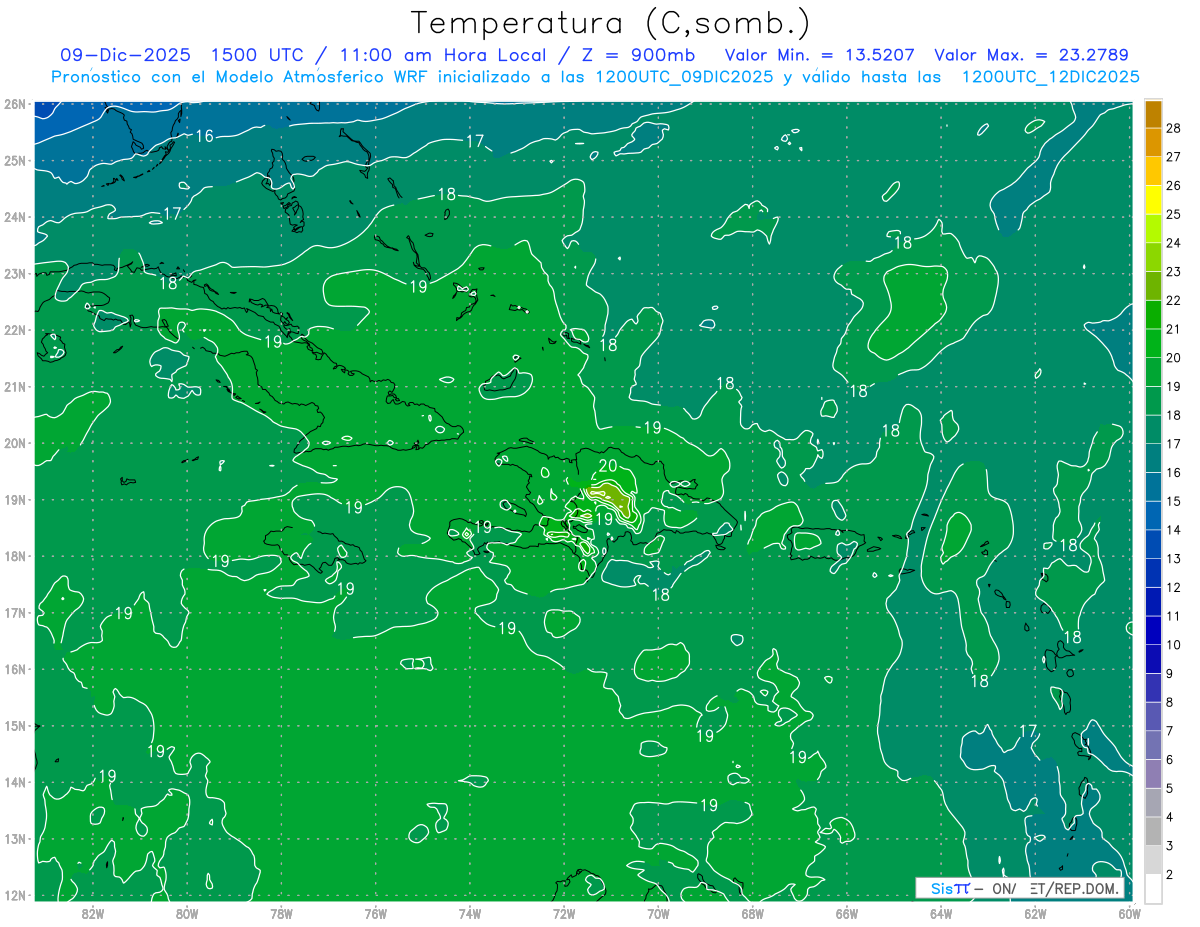The height and width of the screenshot is (927, 1200).
Task: Click the bright yellow swatch between 25 and 26
Action: (x=1153, y=200)
